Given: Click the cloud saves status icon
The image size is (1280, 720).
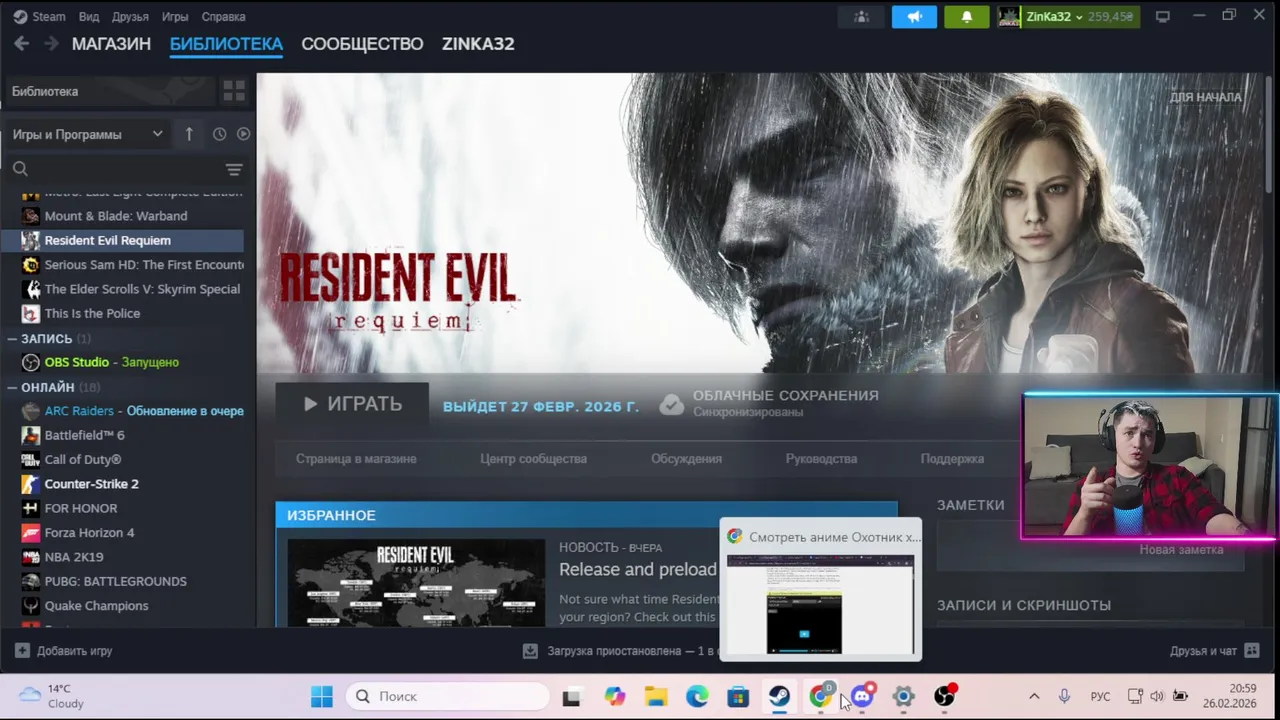Looking at the screenshot, I should click(672, 404).
